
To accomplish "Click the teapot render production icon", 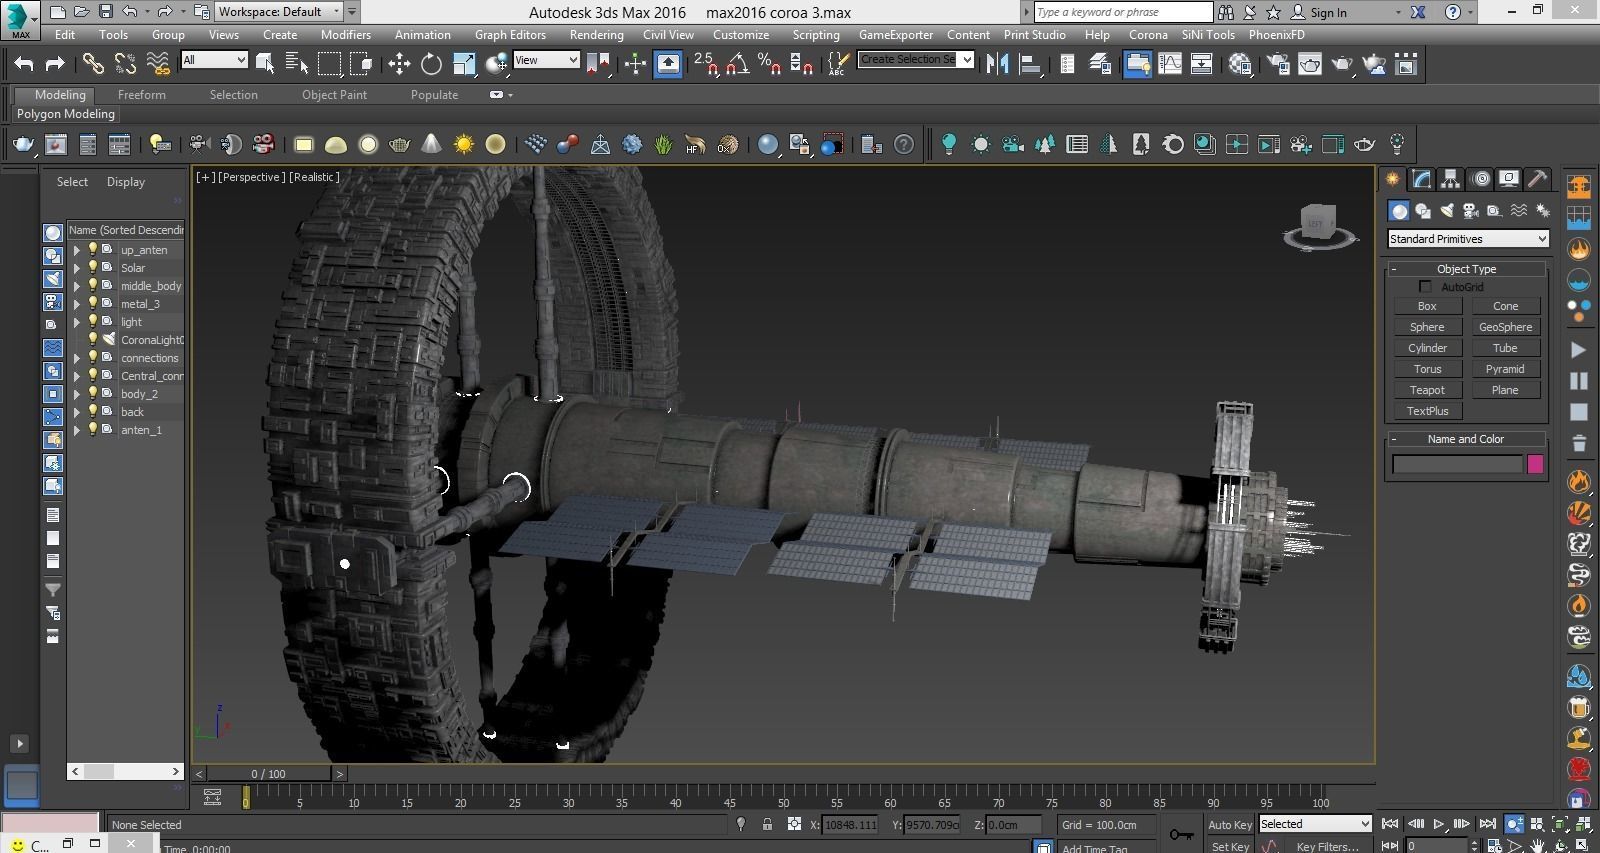I will (x=1342, y=64).
